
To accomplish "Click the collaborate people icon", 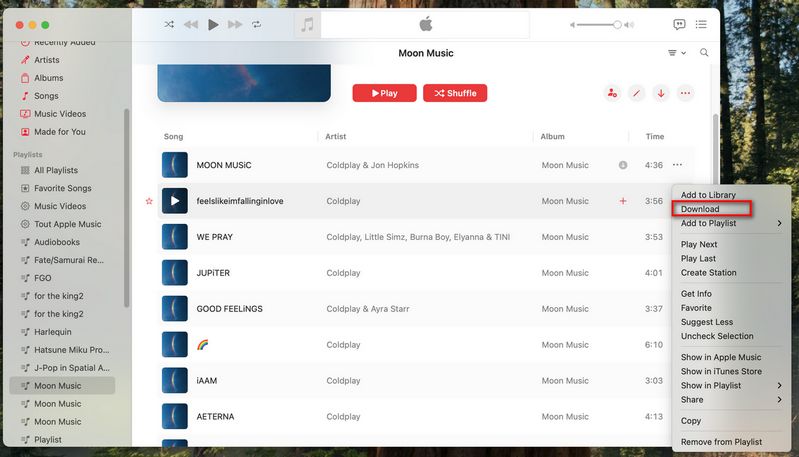I will (612, 93).
